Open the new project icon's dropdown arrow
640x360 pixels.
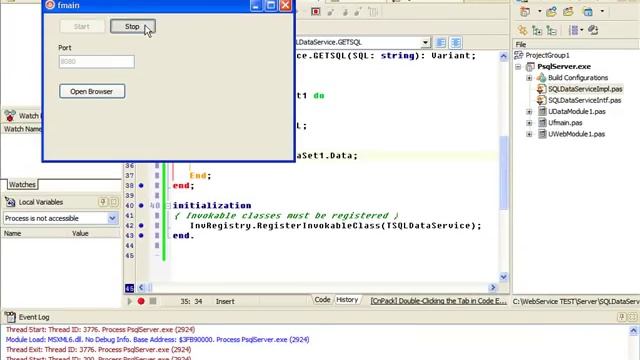click(540, 12)
